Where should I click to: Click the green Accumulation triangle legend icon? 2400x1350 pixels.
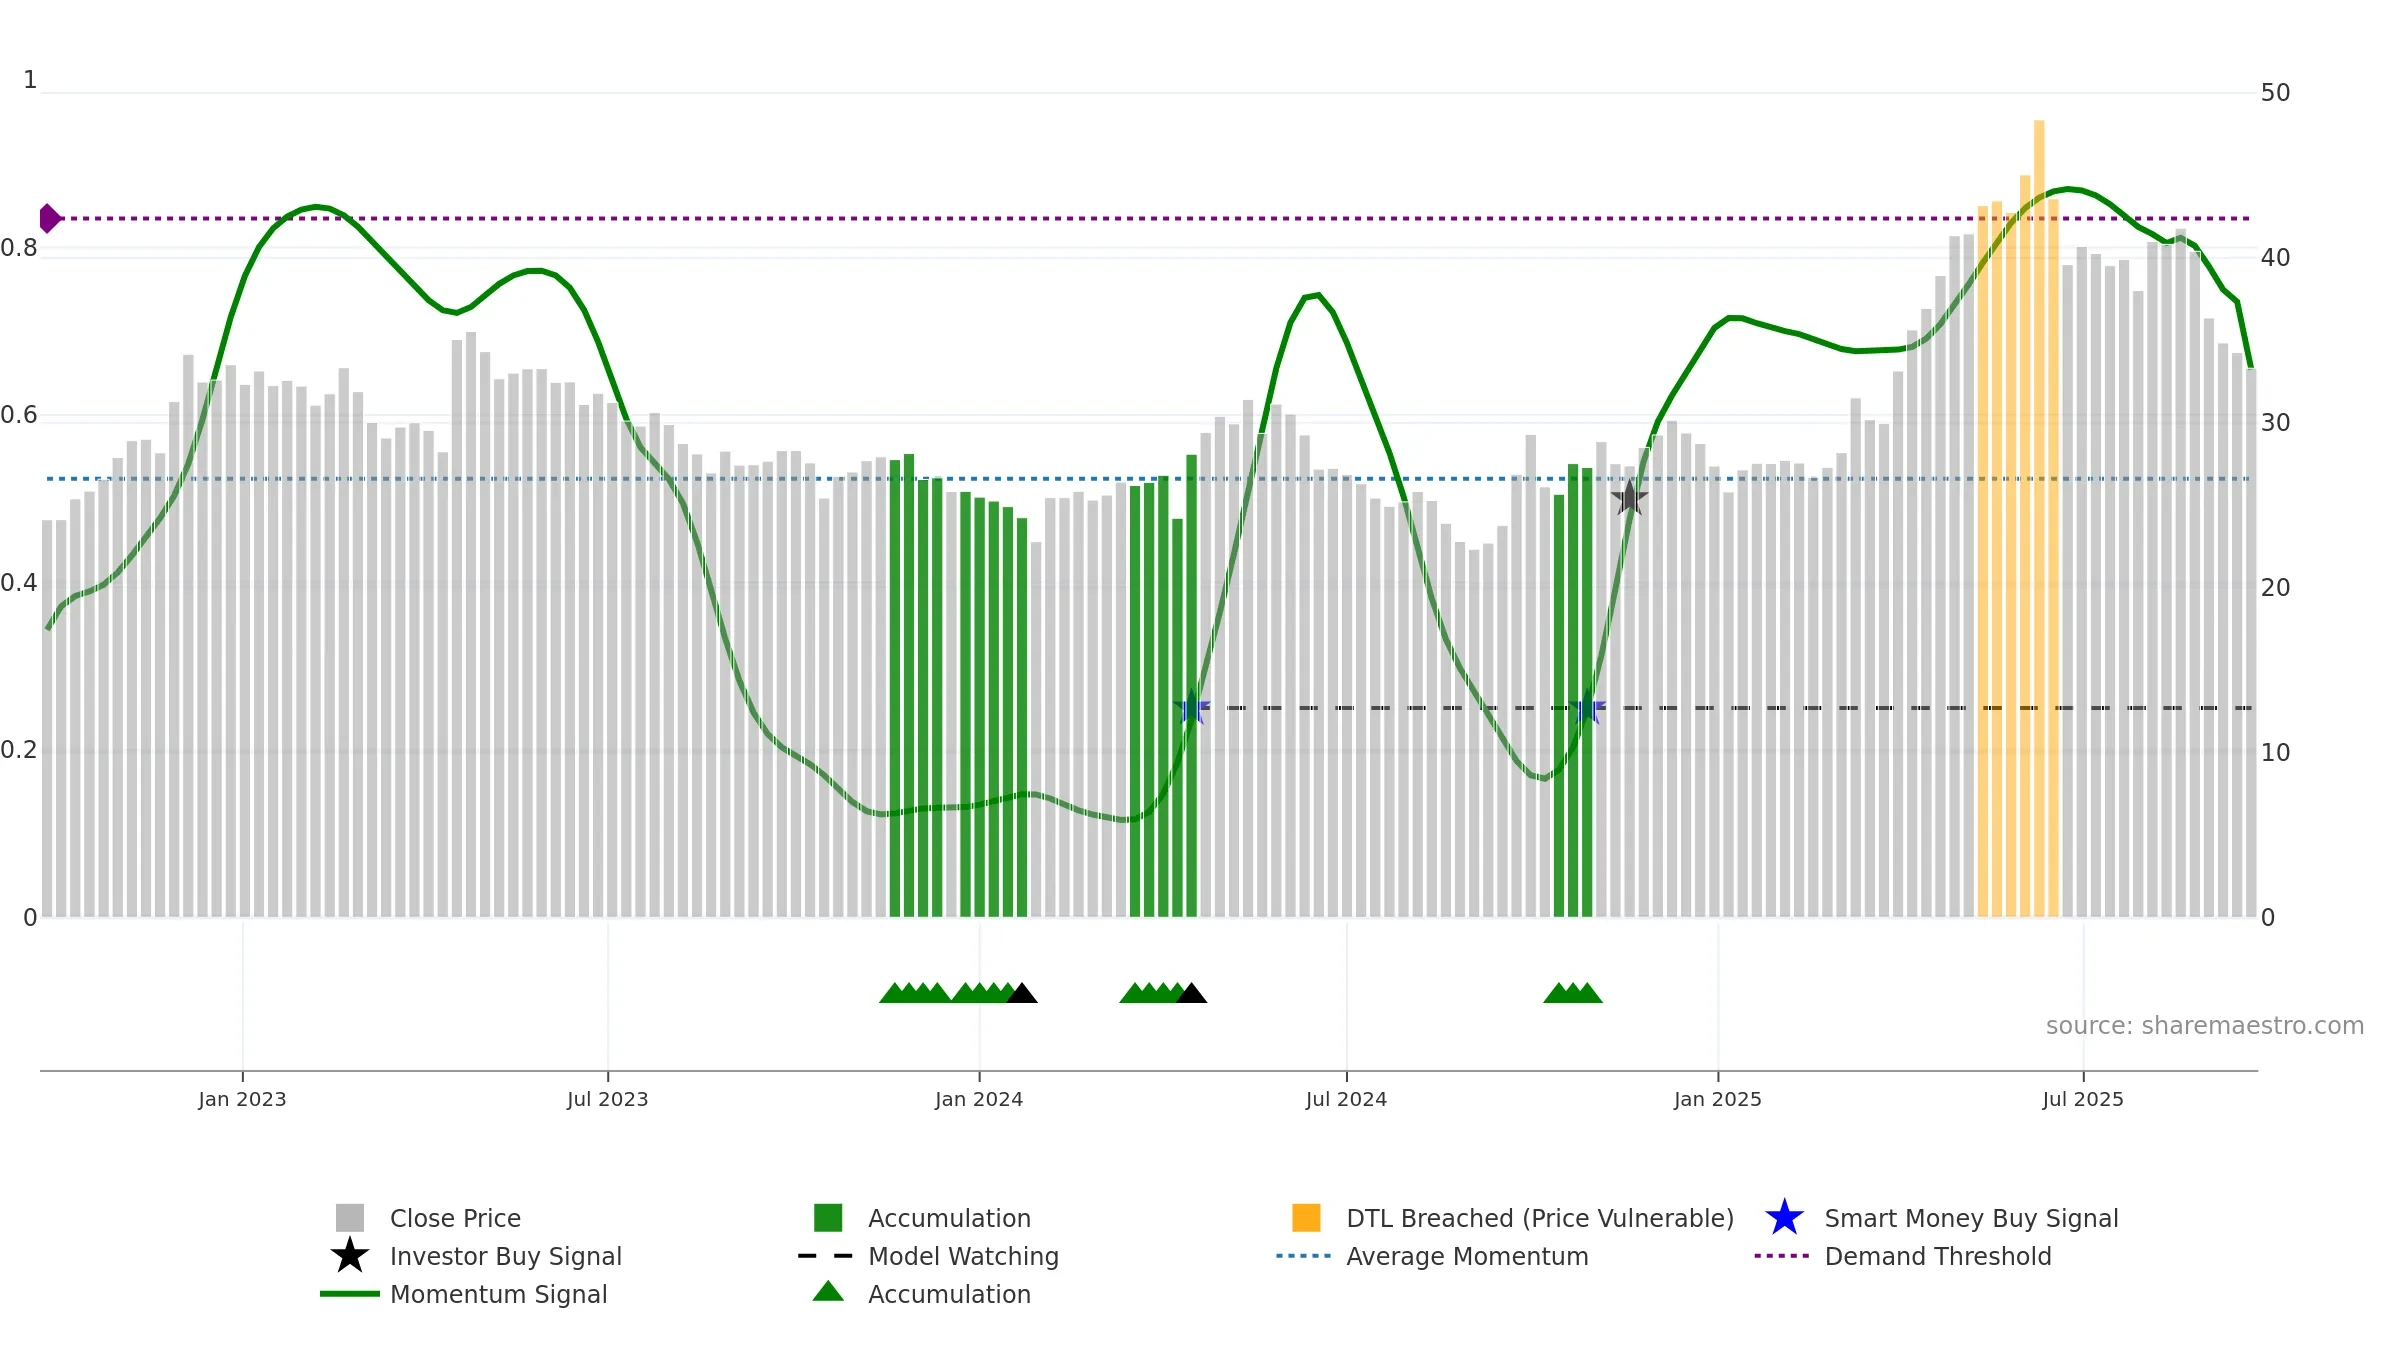pos(828,1291)
